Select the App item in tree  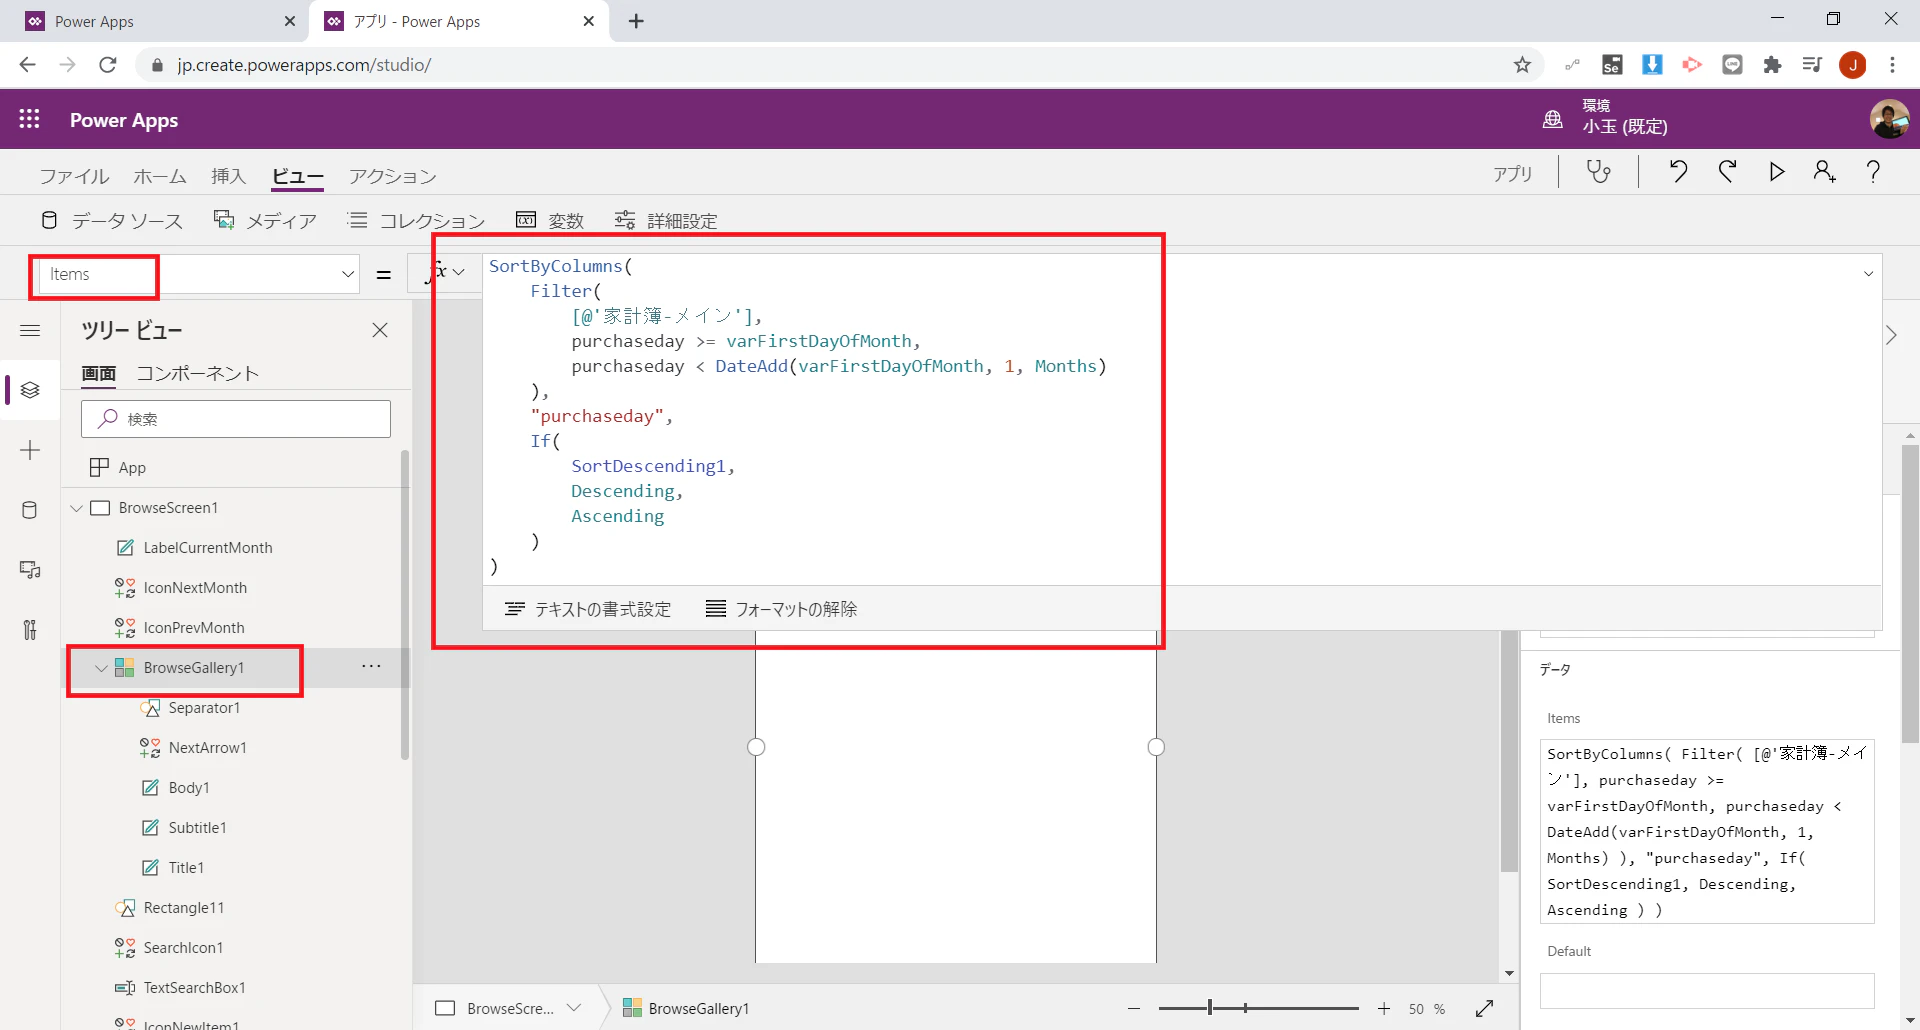[x=132, y=467]
